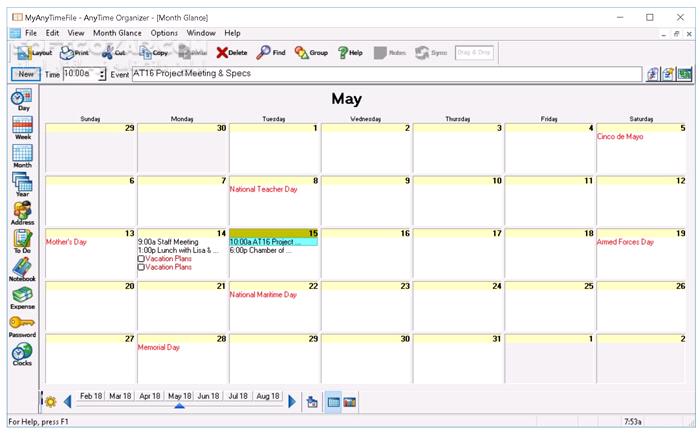Open the File menu
The image size is (700, 434).
[x=31, y=33]
